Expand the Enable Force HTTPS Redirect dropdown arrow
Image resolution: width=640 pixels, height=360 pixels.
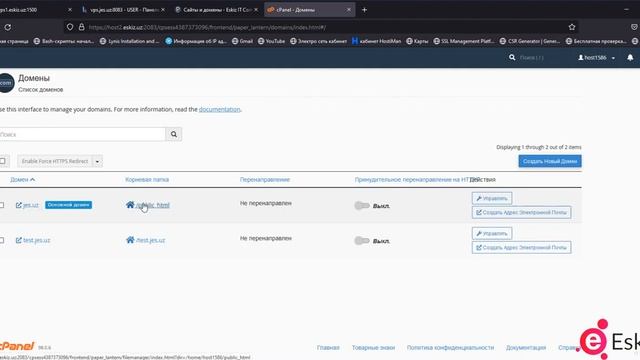tap(97, 161)
